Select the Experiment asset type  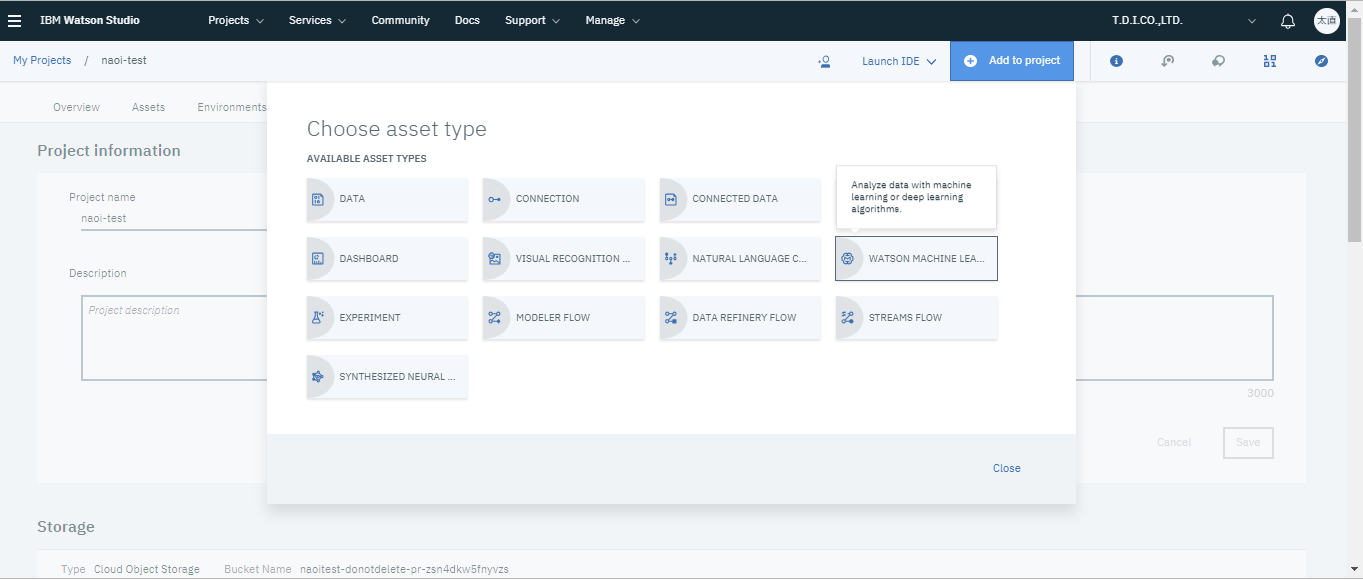coord(387,318)
